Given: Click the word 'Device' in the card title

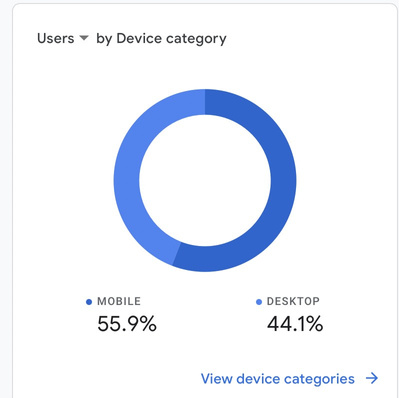Looking at the screenshot, I should pyautogui.click(x=139, y=38).
